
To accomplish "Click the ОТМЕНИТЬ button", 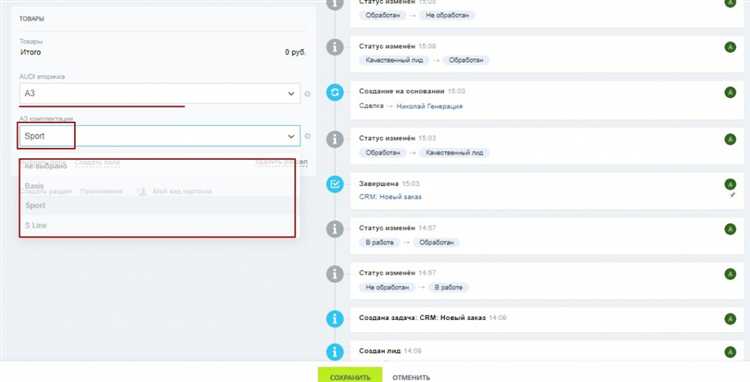I will (x=411, y=378).
